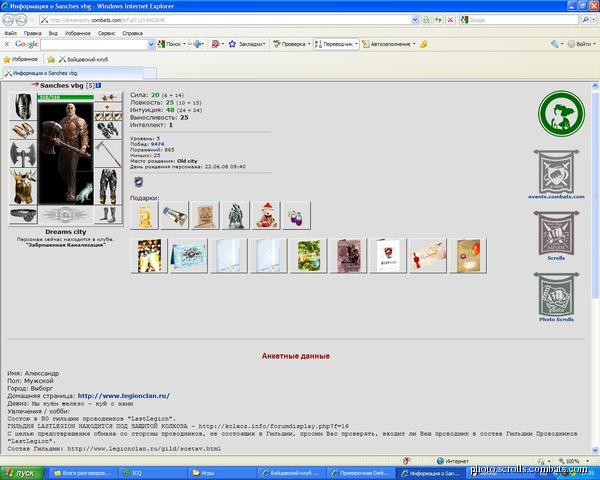Open the parchment sack gift
600x480 pixels.
tap(205, 216)
